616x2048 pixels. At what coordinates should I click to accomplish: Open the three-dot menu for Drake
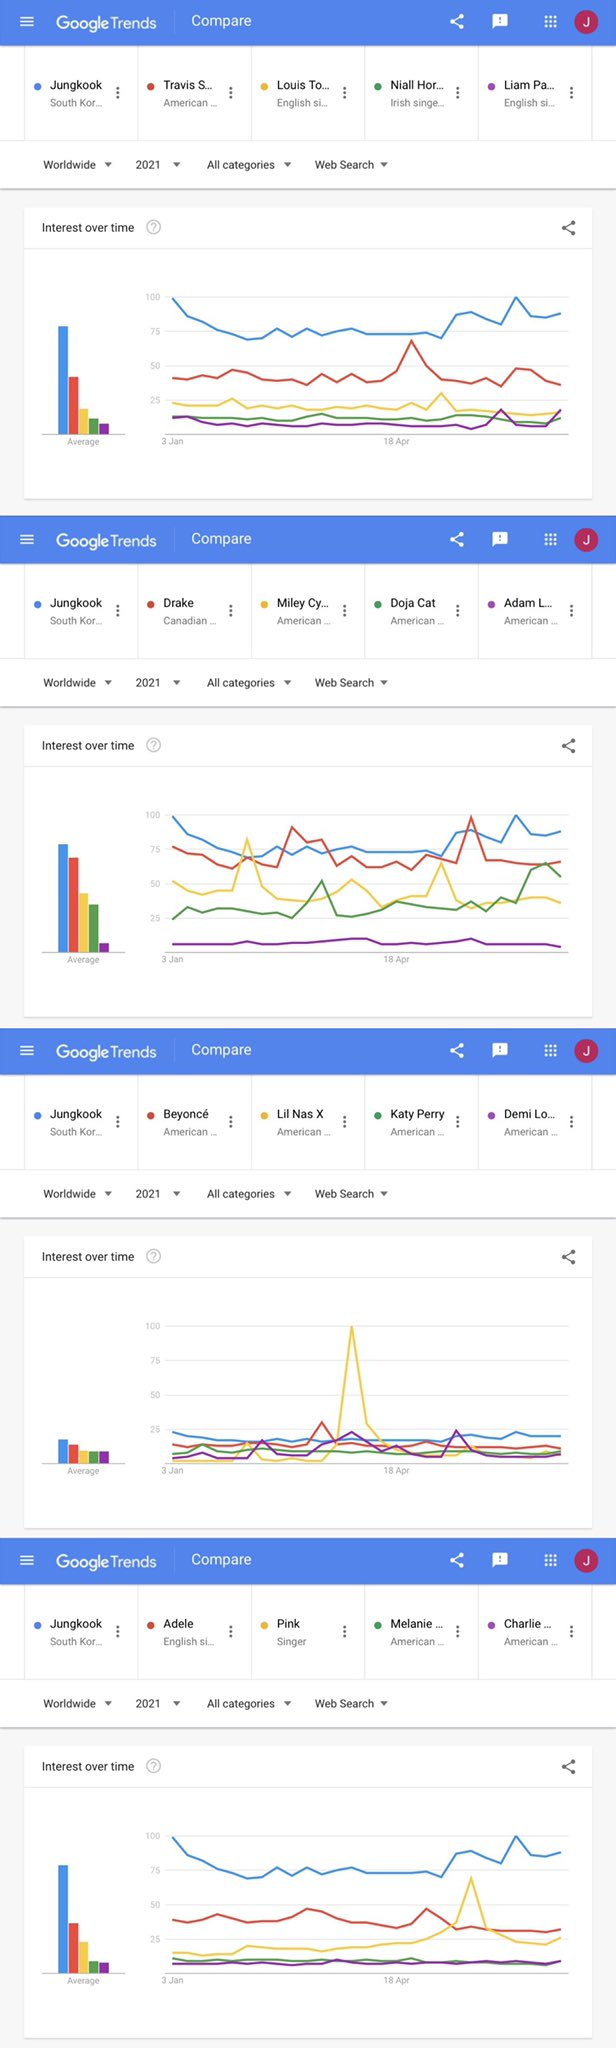pyautogui.click(x=231, y=611)
